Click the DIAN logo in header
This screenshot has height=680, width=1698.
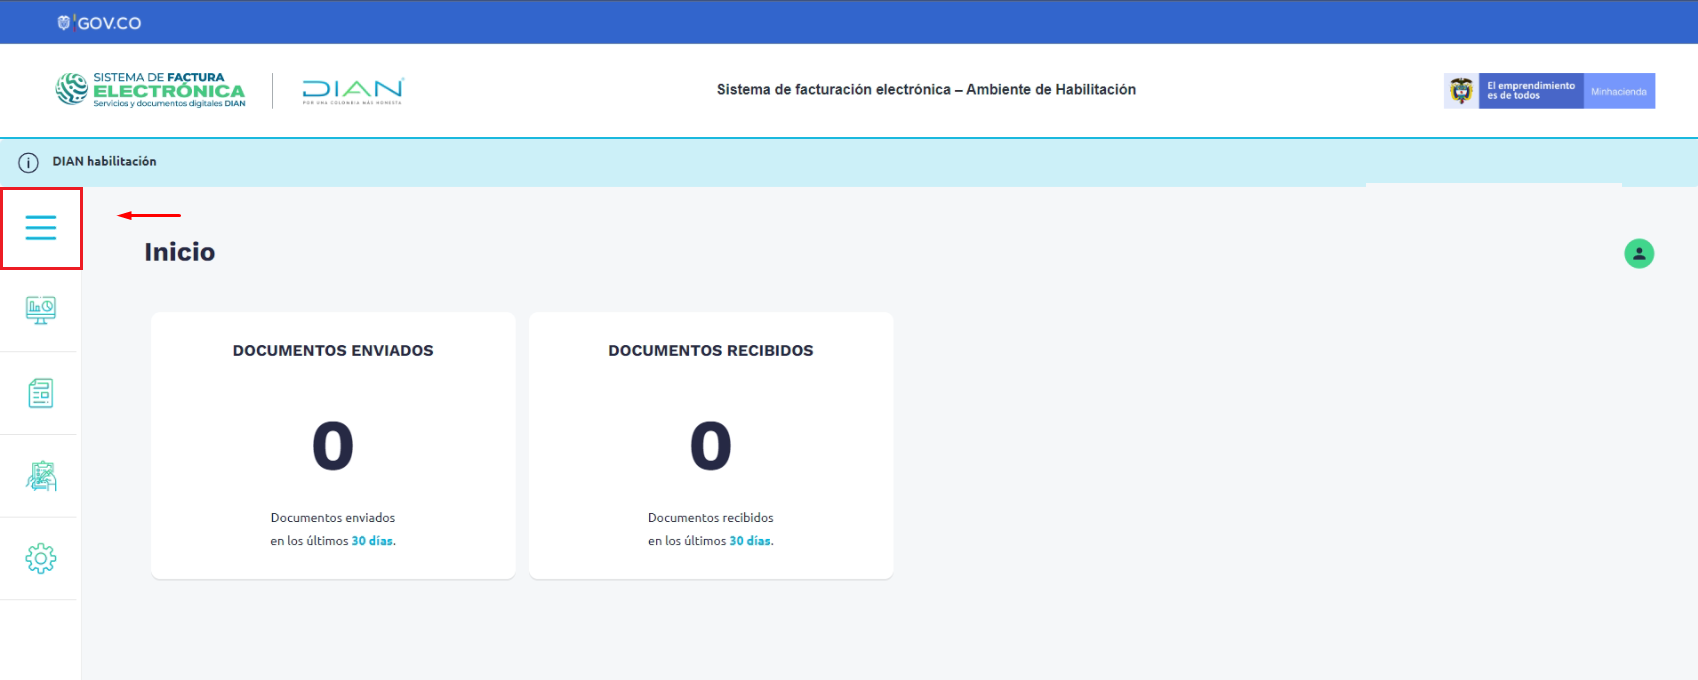[352, 91]
